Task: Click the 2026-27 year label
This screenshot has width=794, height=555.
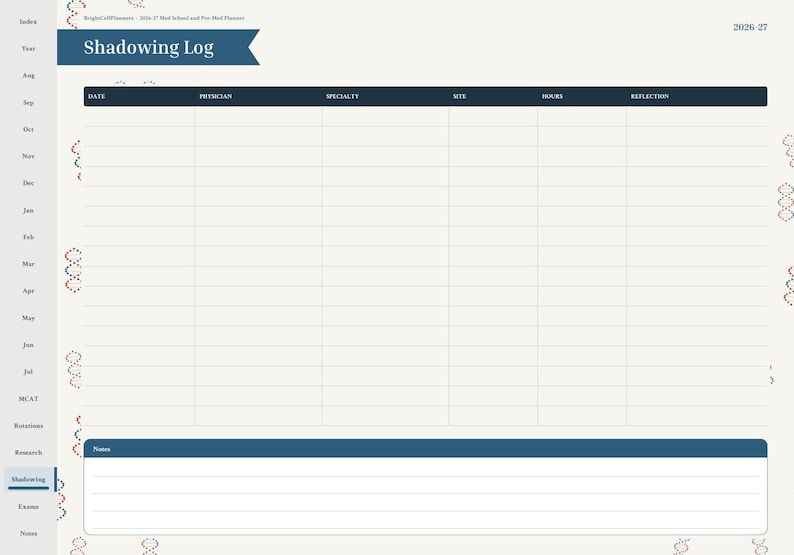Action: (750, 27)
